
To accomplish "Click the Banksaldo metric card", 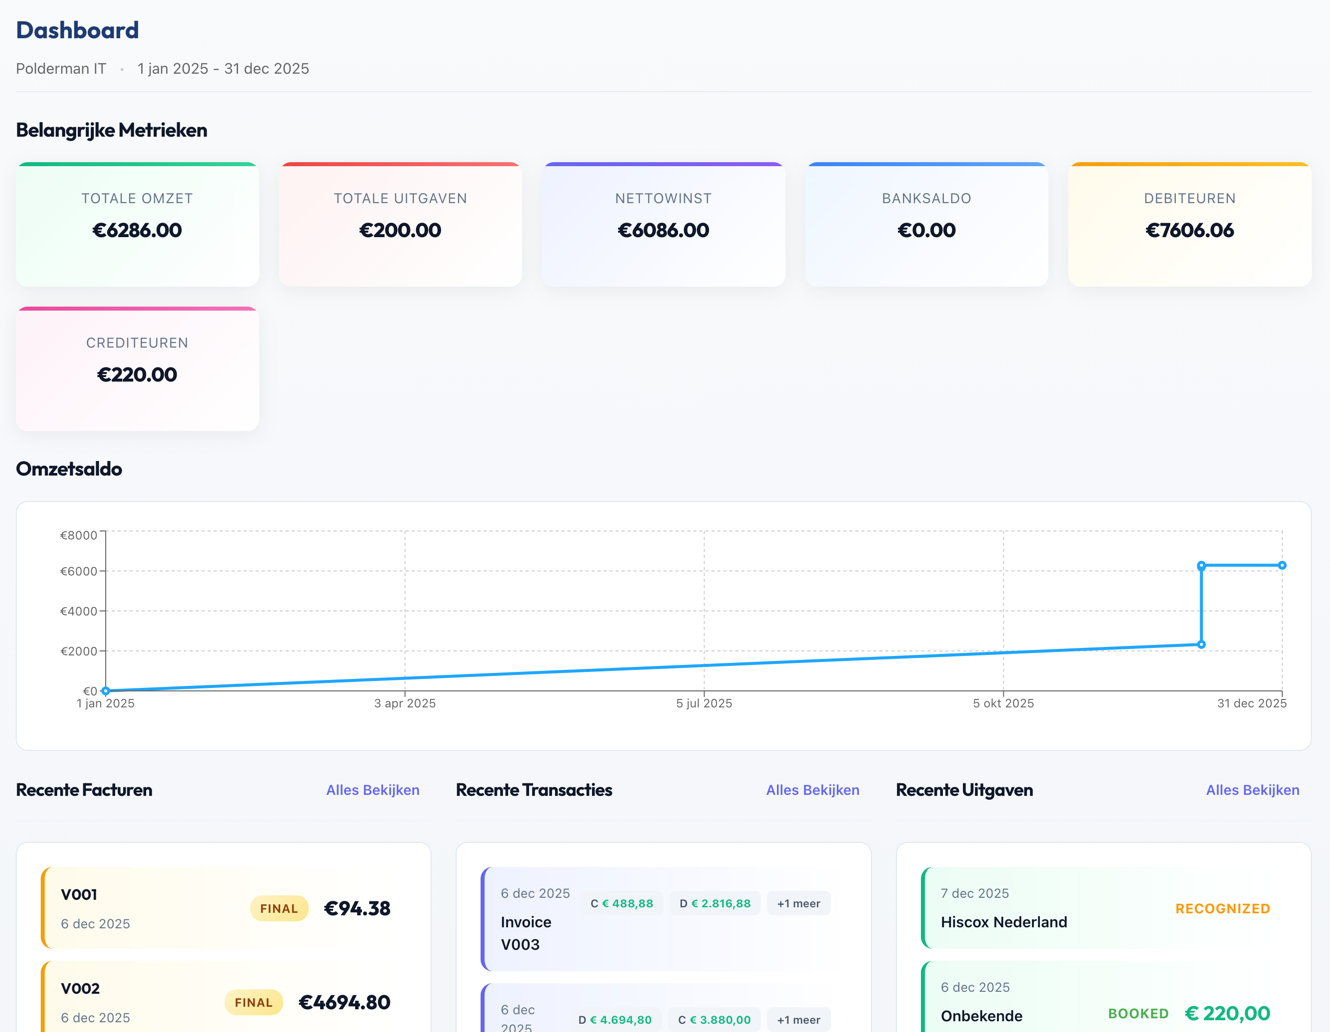I will tap(926, 225).
